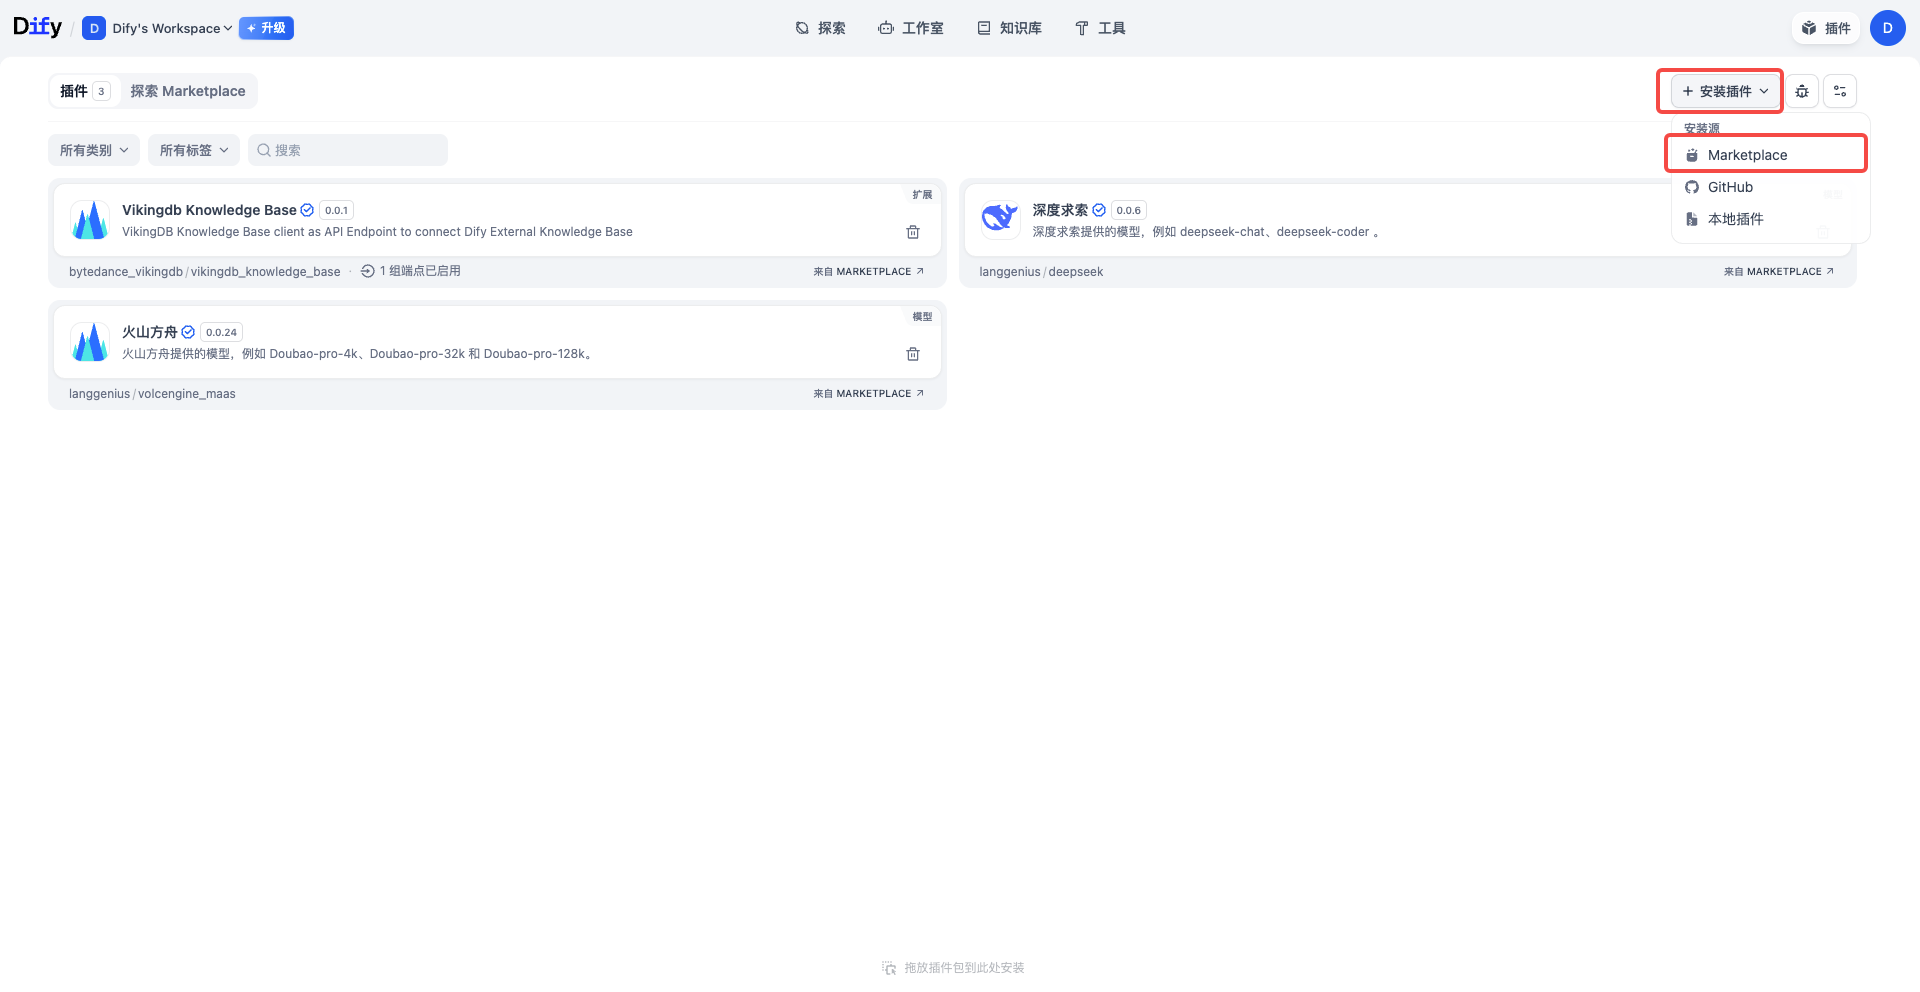Viewport: 1920px width, 992px height.
Task: Click version 0.0.24 badge of 火山方舟
Action: point(221,332)
